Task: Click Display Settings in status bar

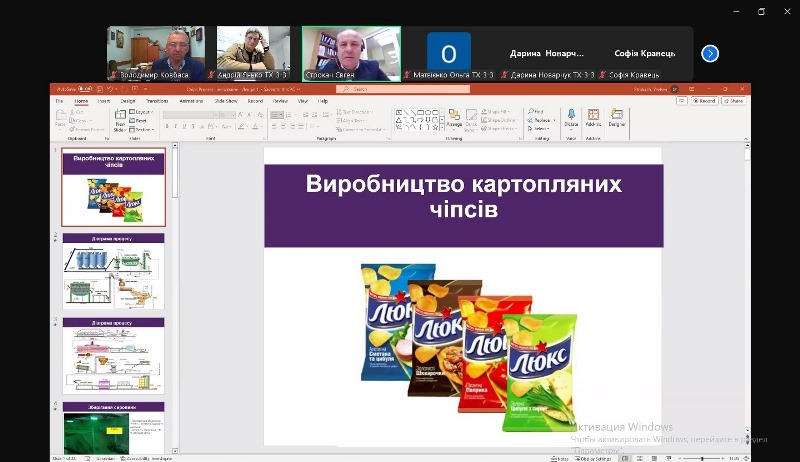Action: [x=592, y=458]
